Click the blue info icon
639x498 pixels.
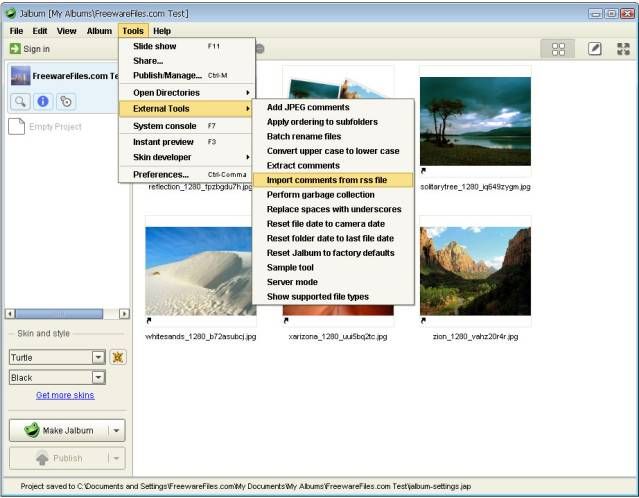pyautogui.click(x=43, y=101)
